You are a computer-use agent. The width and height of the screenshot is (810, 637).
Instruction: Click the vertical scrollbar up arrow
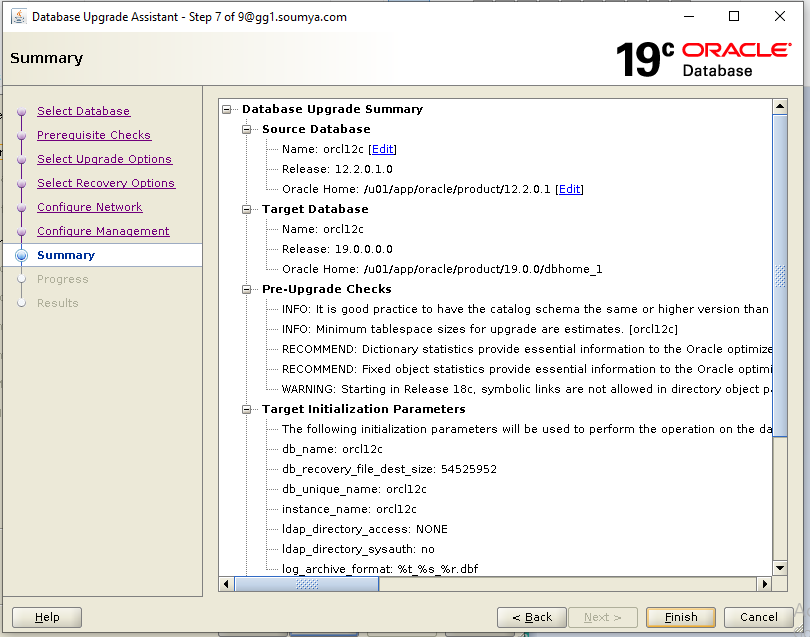coord(780,106)
